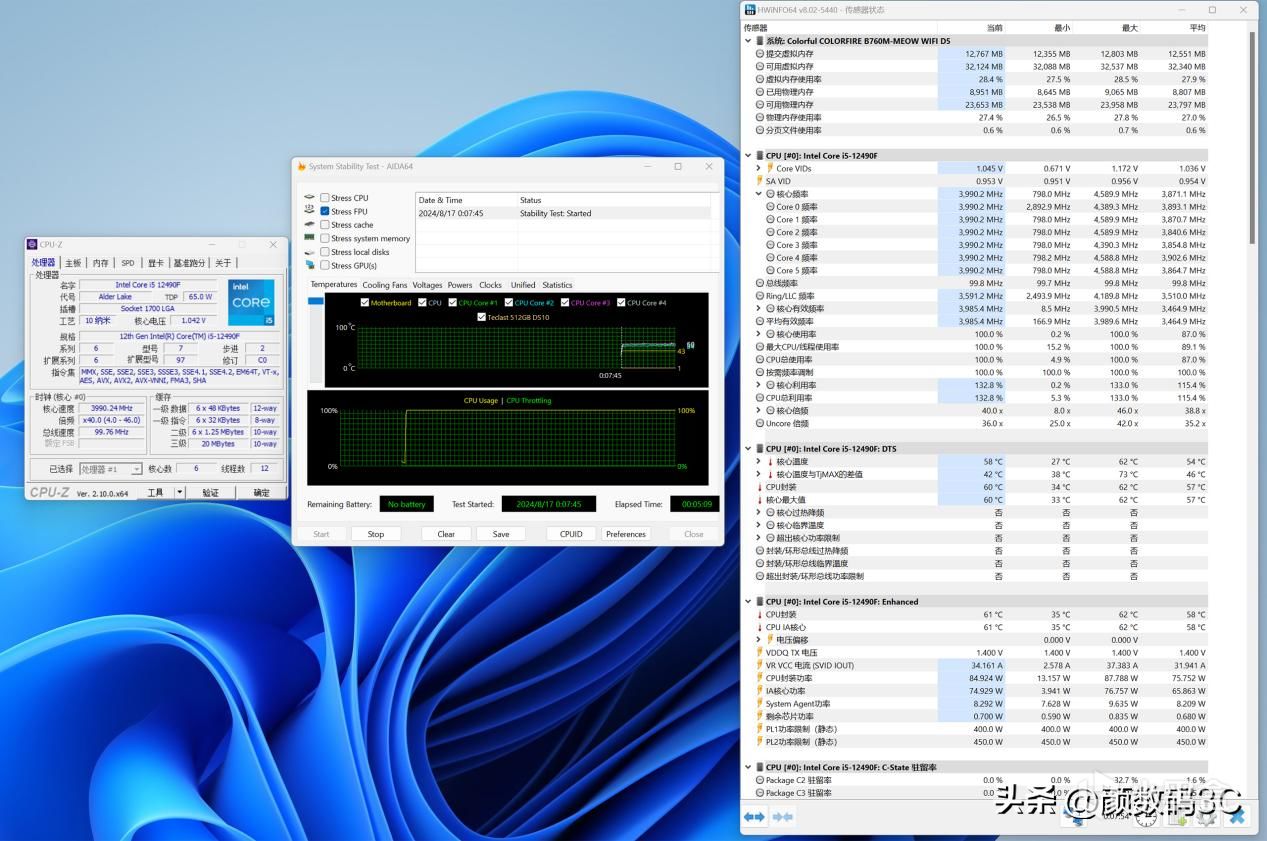Enable the Stress CPU checkbox
Screen dimensions: 1267x841
[x=325, y=198]
